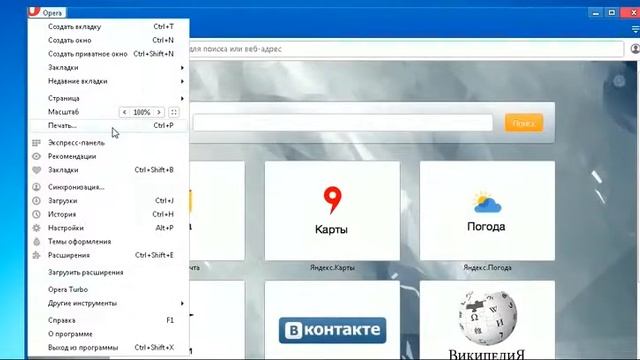The image size is (640, 360).
Task: Click the Opera logo menu button
Action: pos(47,12)
